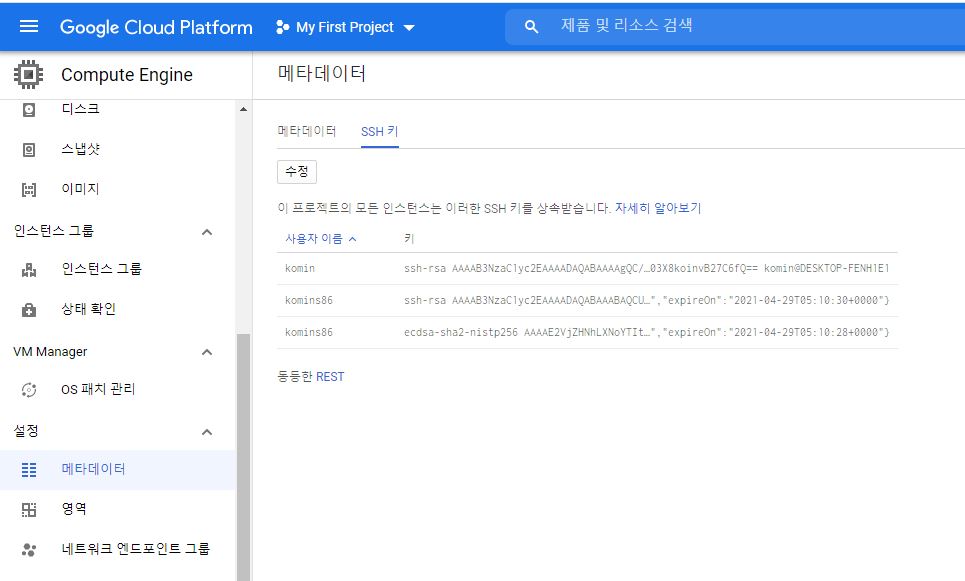The image size is (965, 581).
Task: Click the 인스턴스 그룹 item icon
Action: pyautogui.click(x=29, y=270)
